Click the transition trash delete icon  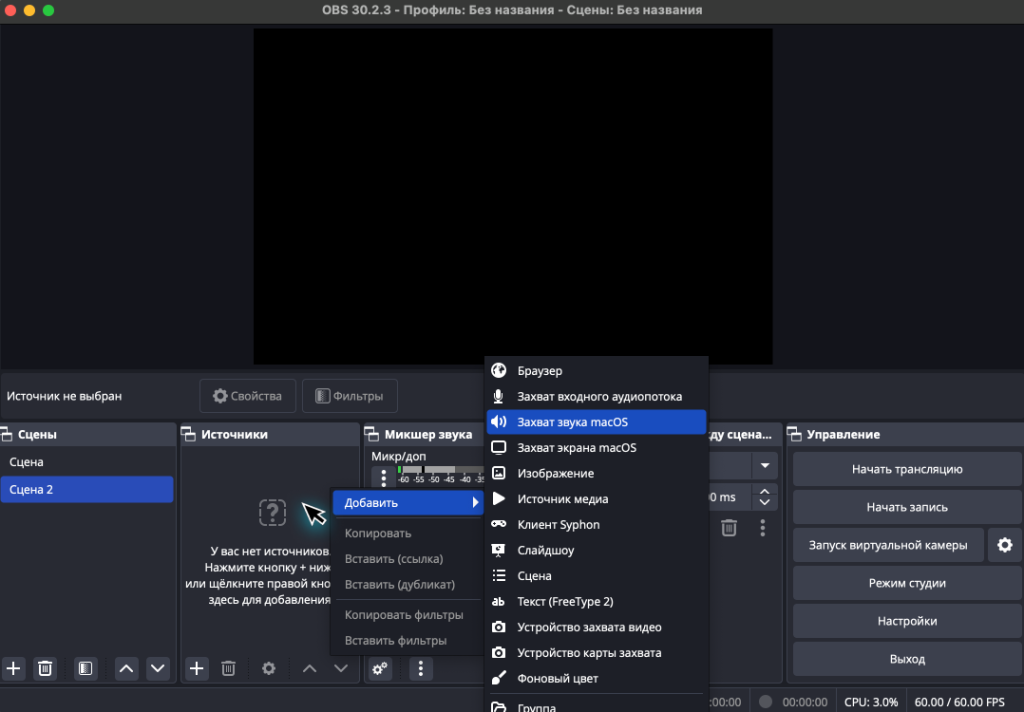(729, 527)
